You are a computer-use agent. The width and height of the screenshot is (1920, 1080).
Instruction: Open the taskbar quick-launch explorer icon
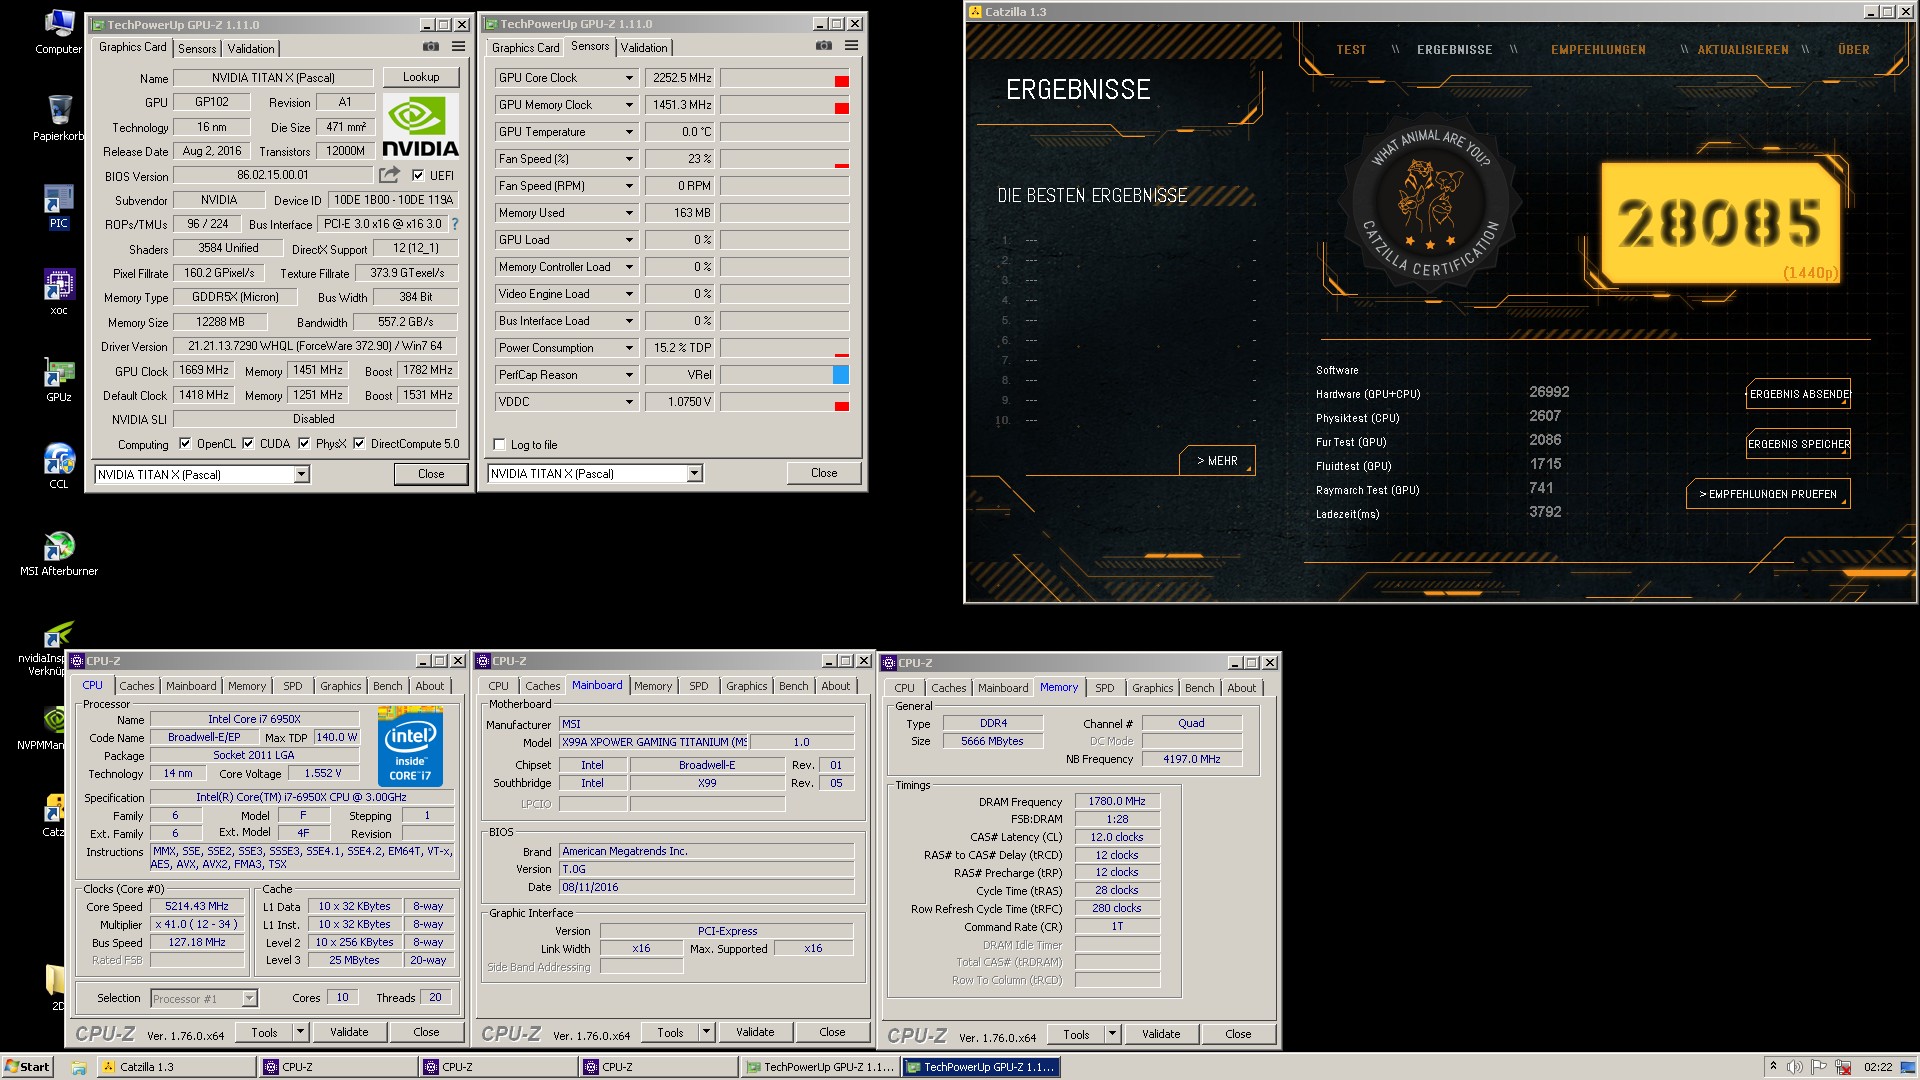coord(78,1067)
